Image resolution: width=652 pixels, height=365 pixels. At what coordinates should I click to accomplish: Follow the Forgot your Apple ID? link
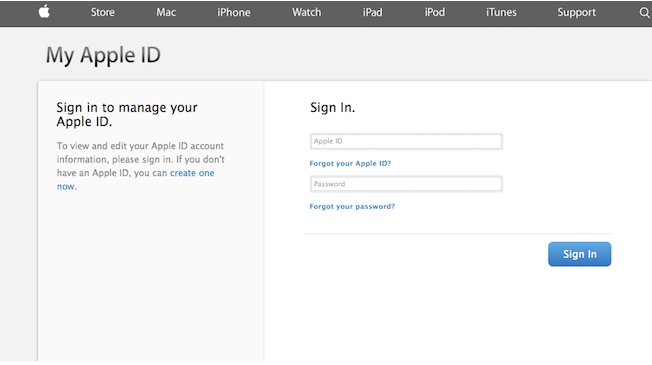point(350,163)
